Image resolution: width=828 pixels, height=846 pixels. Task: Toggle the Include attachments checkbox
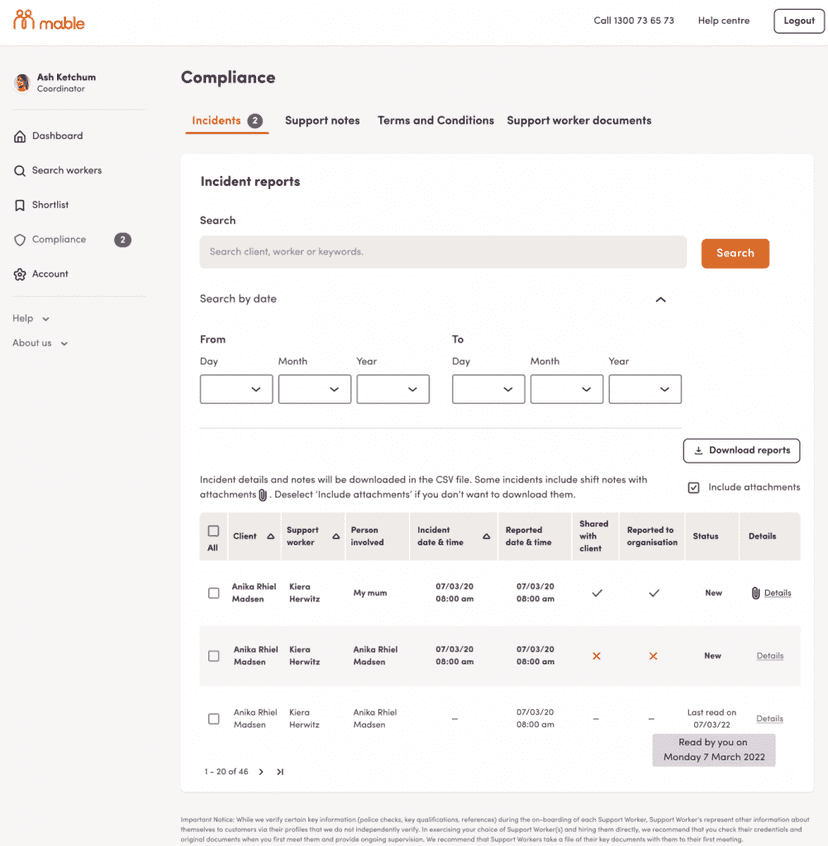[x=694, y=488]
